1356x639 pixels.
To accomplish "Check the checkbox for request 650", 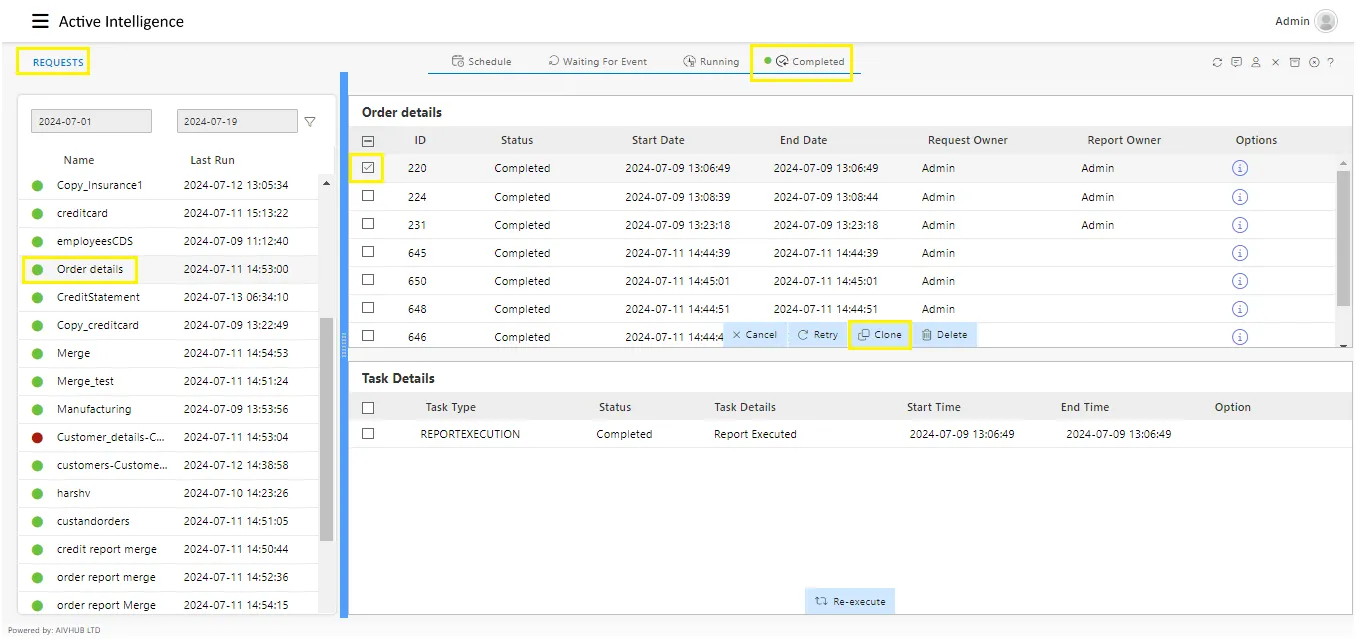I will [368, 280].
